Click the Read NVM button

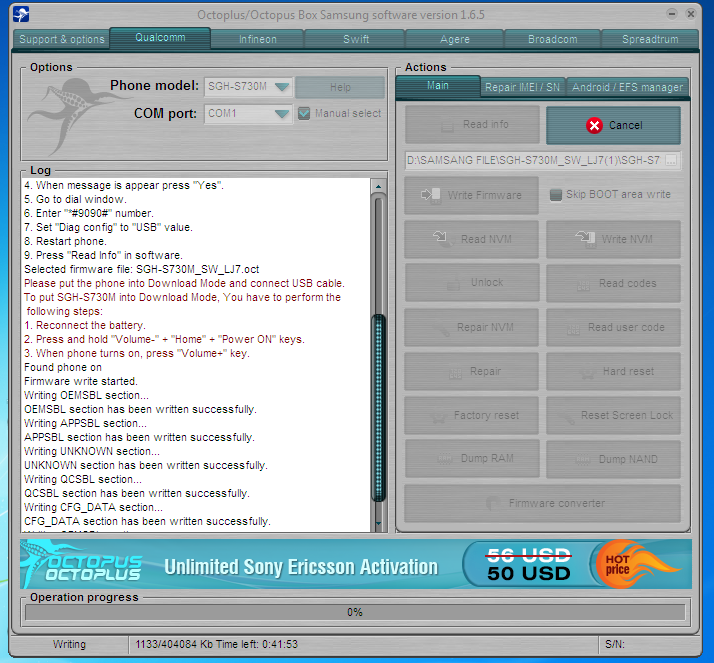(471, 240)
